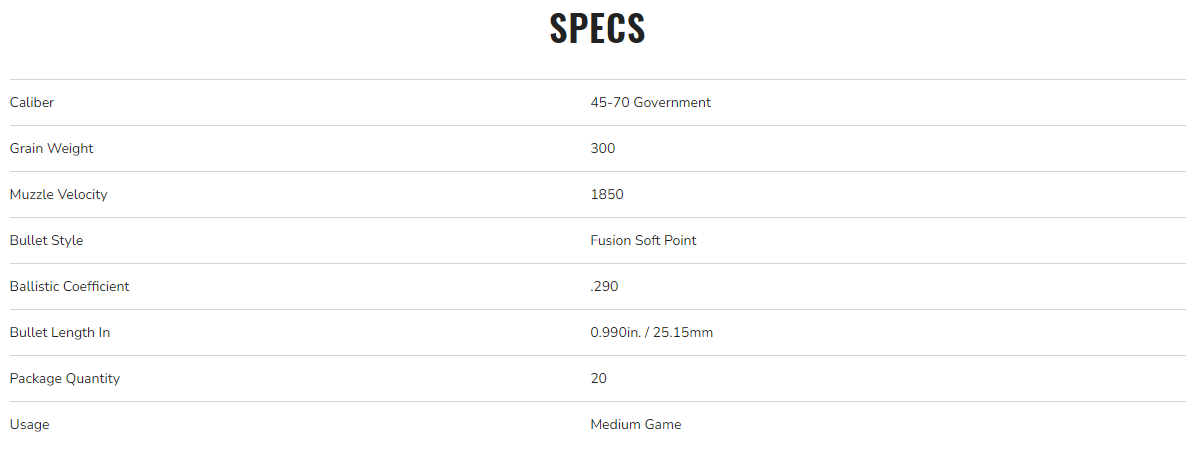Image resolution: width=1195 pixels, height=451 pixels.
Task: Click the SPECS heading
Action: (x=597, y=28)
